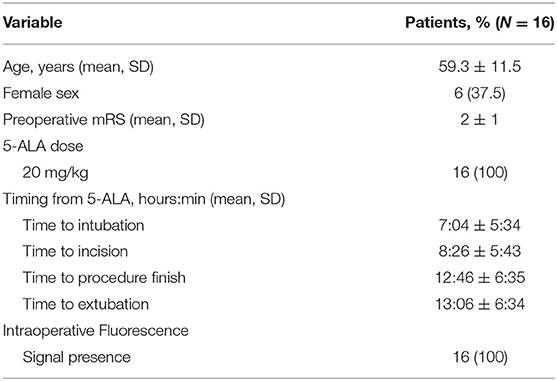Select the Time to incision label
This screenshot has width=557, height=381.
point(75,251)
